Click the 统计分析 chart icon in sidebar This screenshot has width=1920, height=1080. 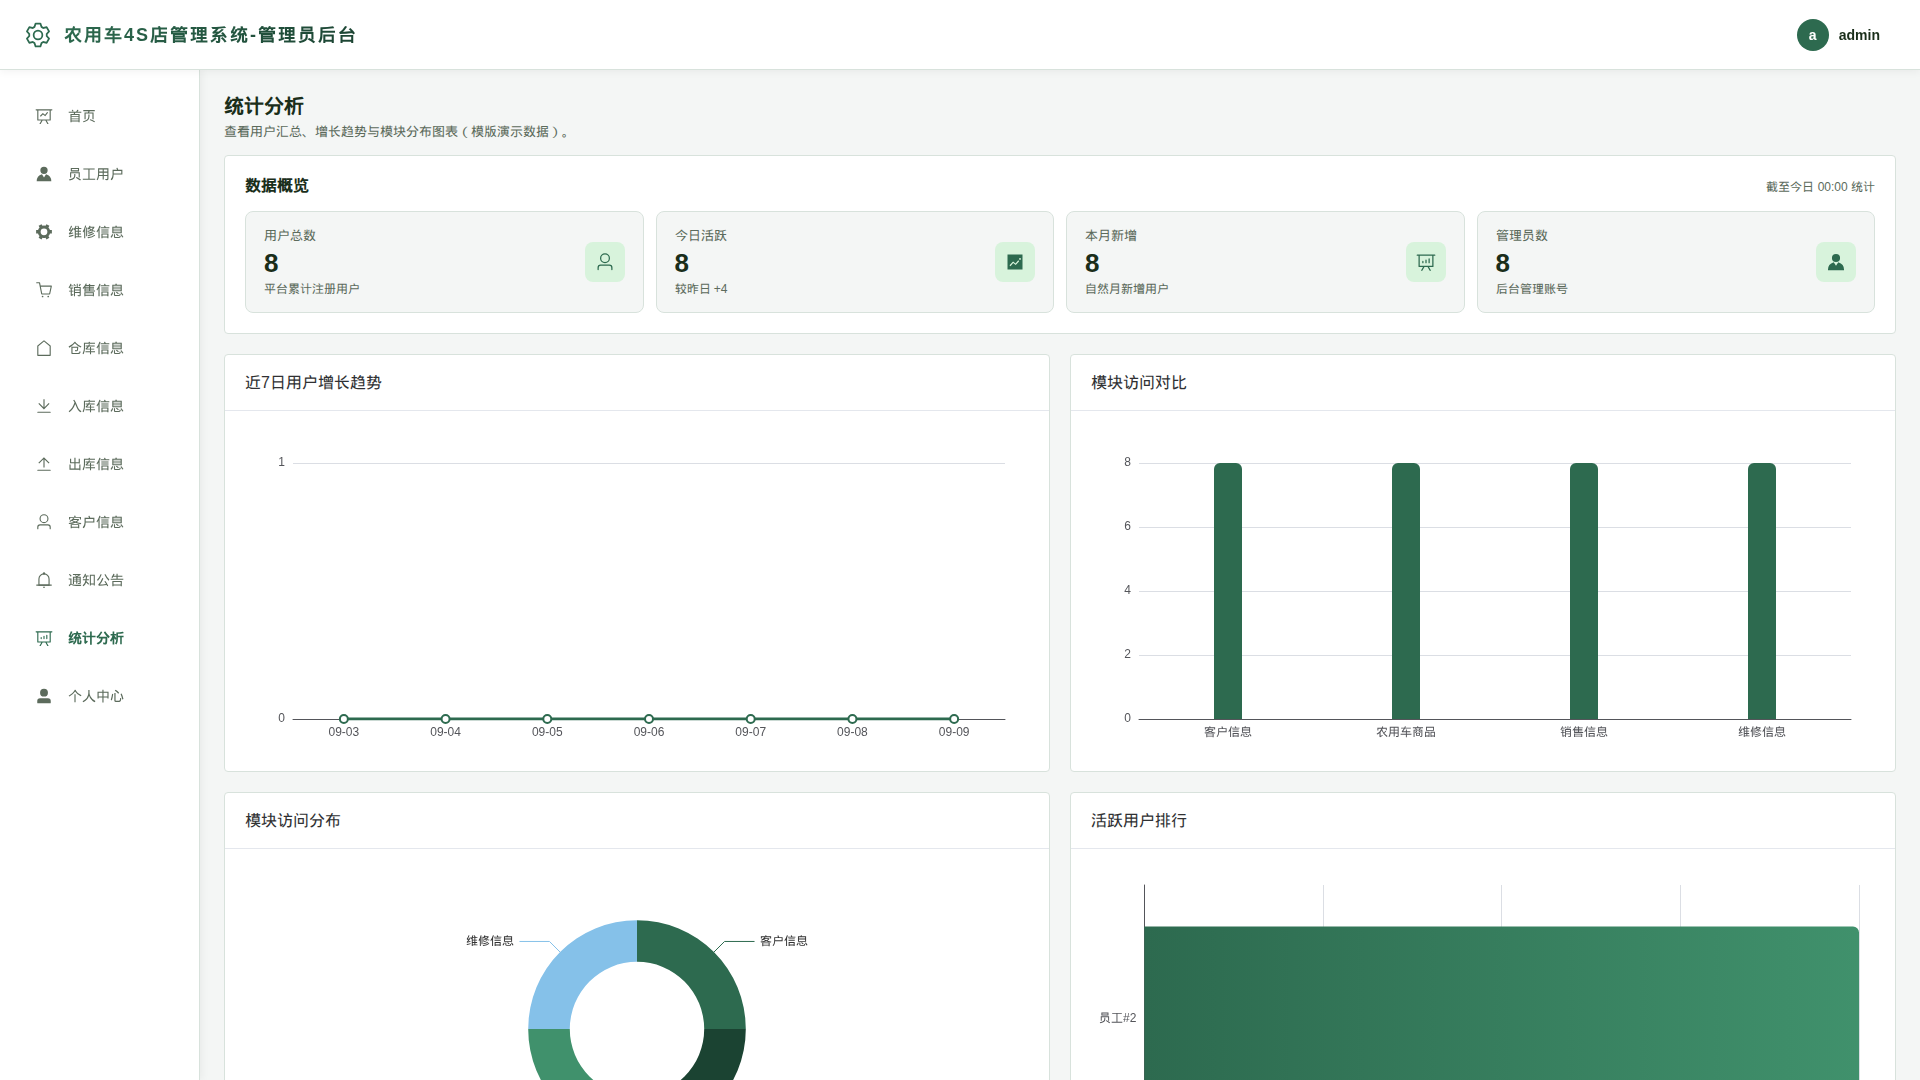click(x=44, y=638)
